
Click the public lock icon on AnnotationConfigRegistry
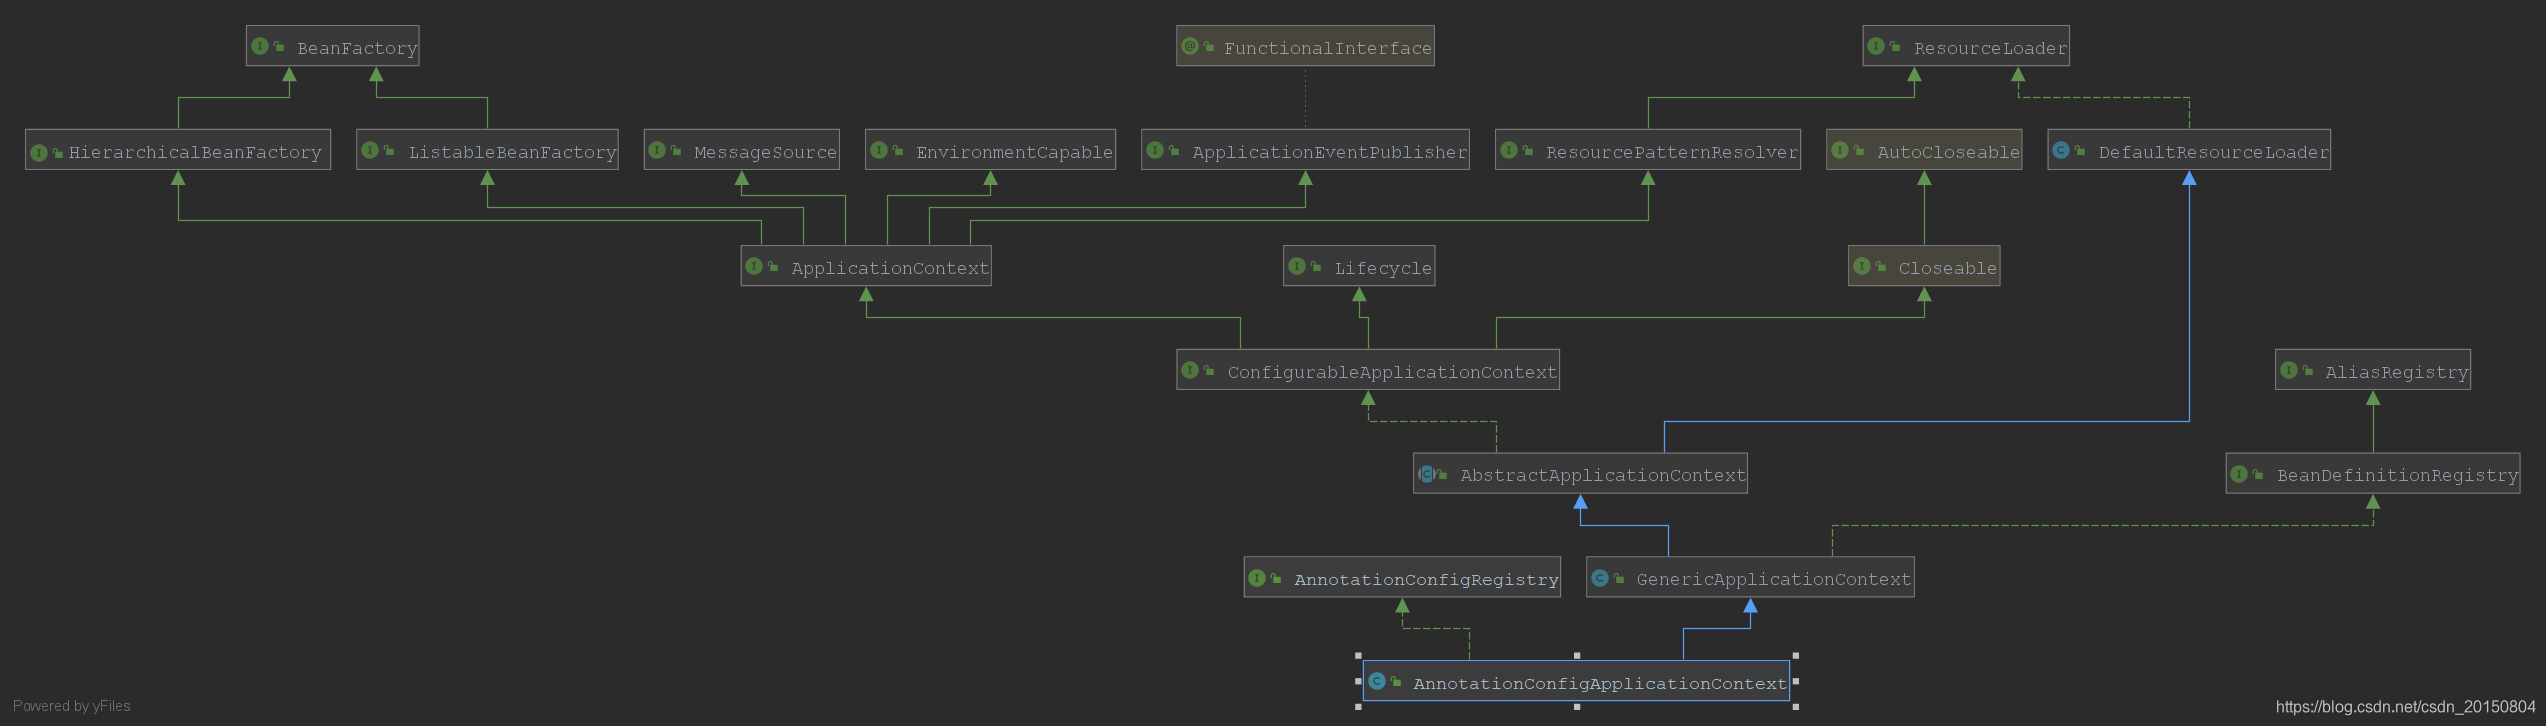pyautogui.click(x=1276, y=579)
